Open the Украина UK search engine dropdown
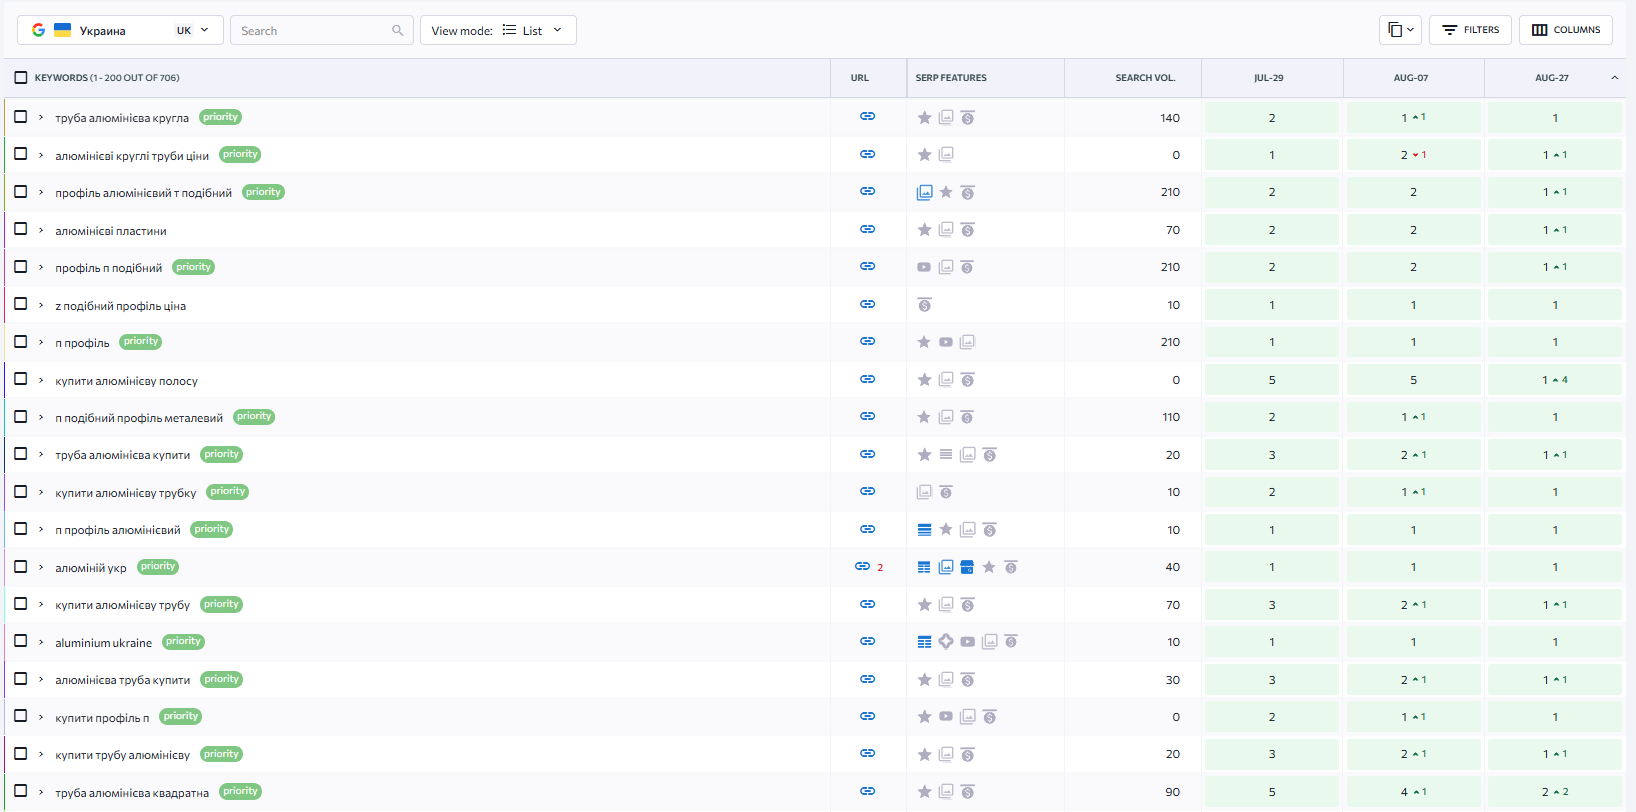Viewport: 1636px width, 812px height. point(120,31)
